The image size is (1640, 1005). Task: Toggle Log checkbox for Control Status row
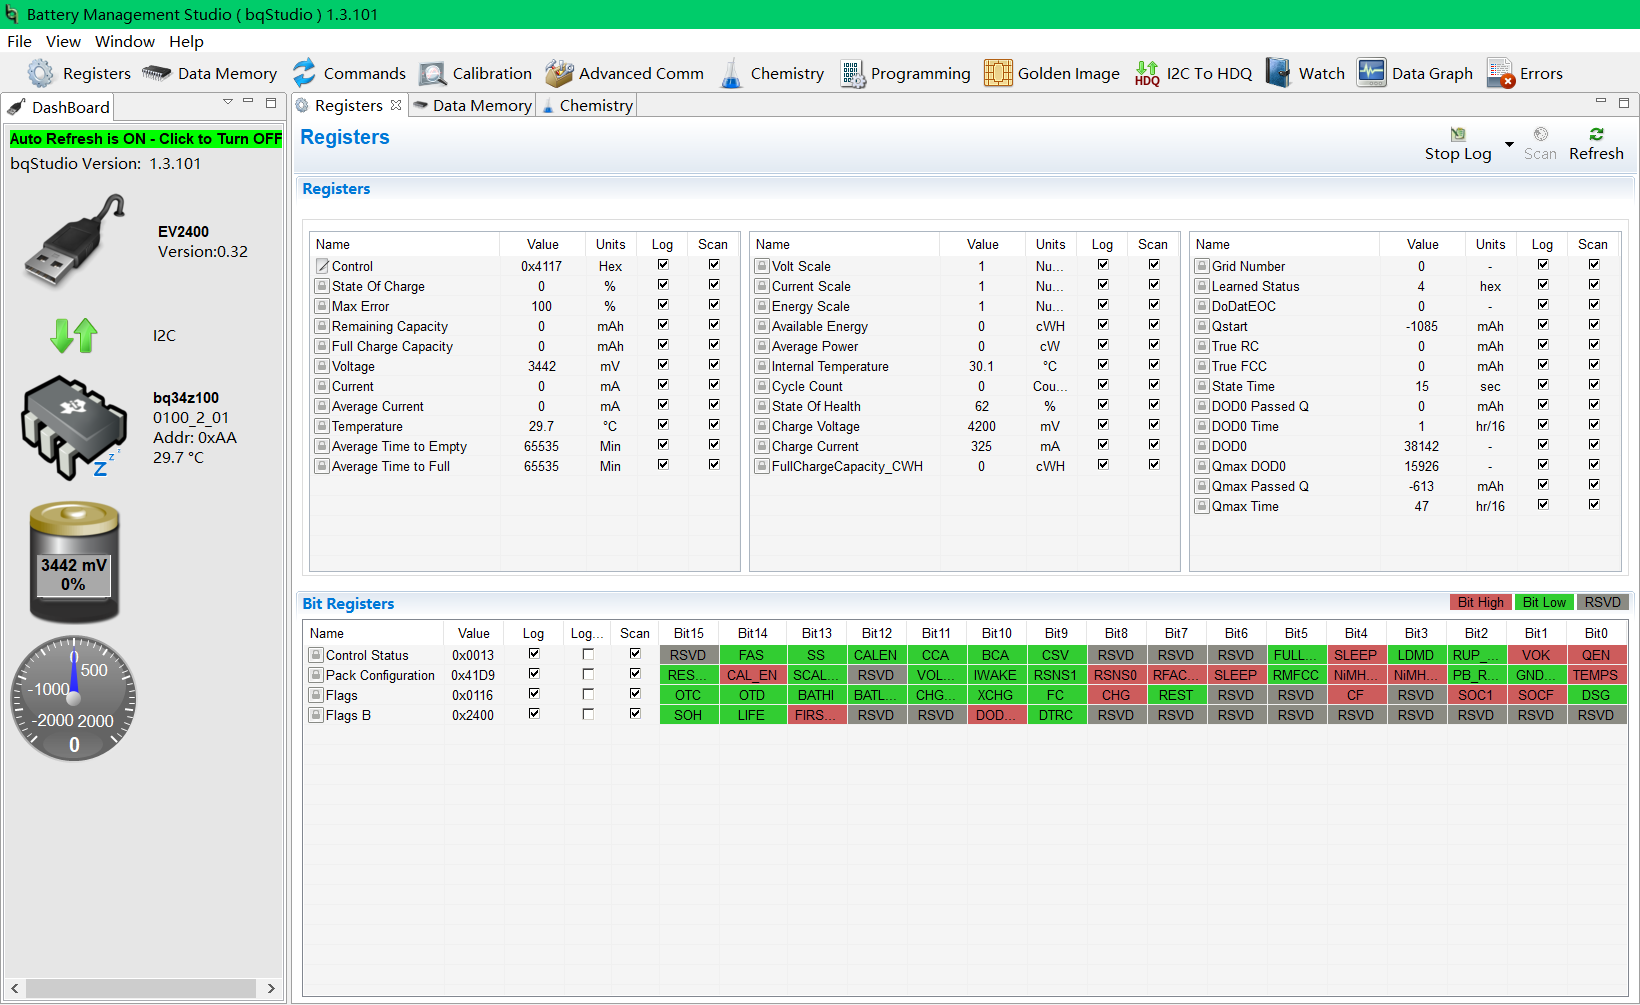pos(534,654)
